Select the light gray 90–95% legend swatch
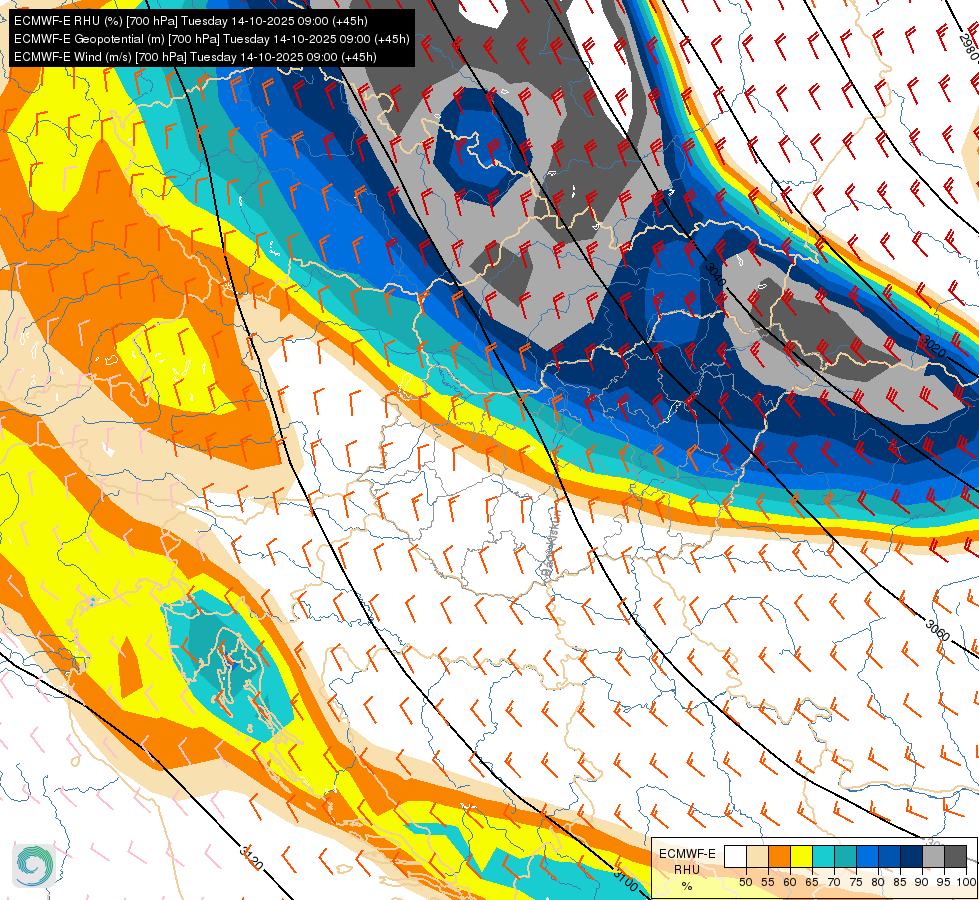 coord(932,856)
